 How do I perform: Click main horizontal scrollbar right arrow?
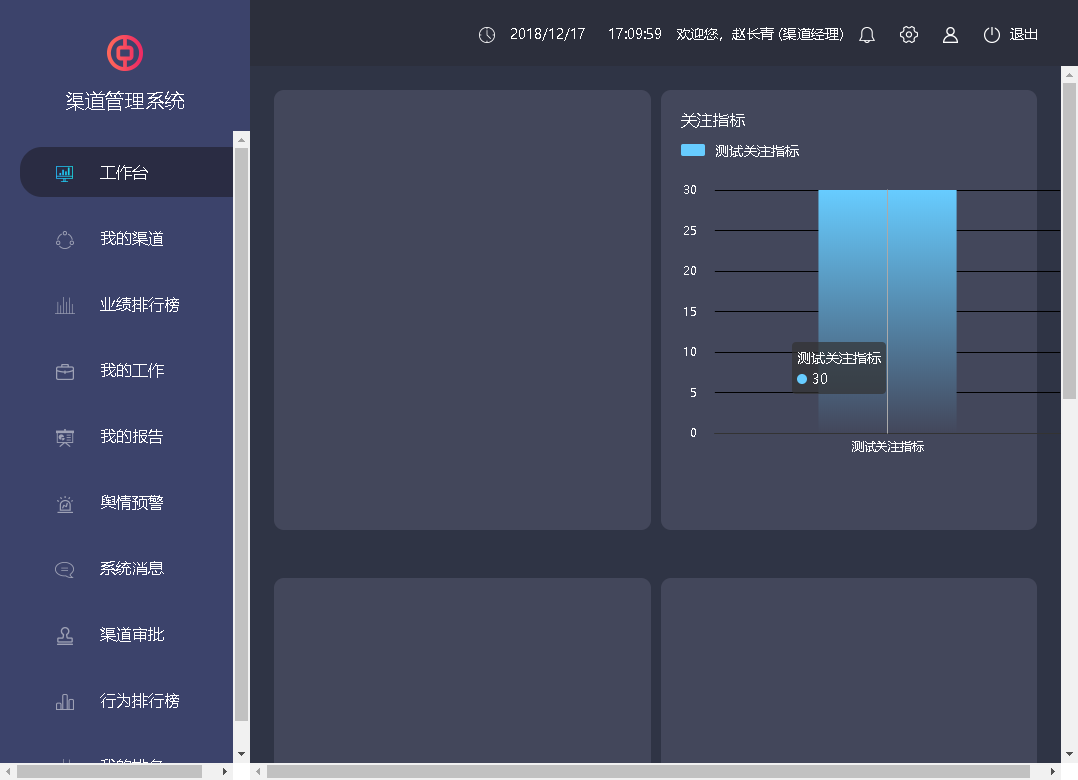[1053, 772]
